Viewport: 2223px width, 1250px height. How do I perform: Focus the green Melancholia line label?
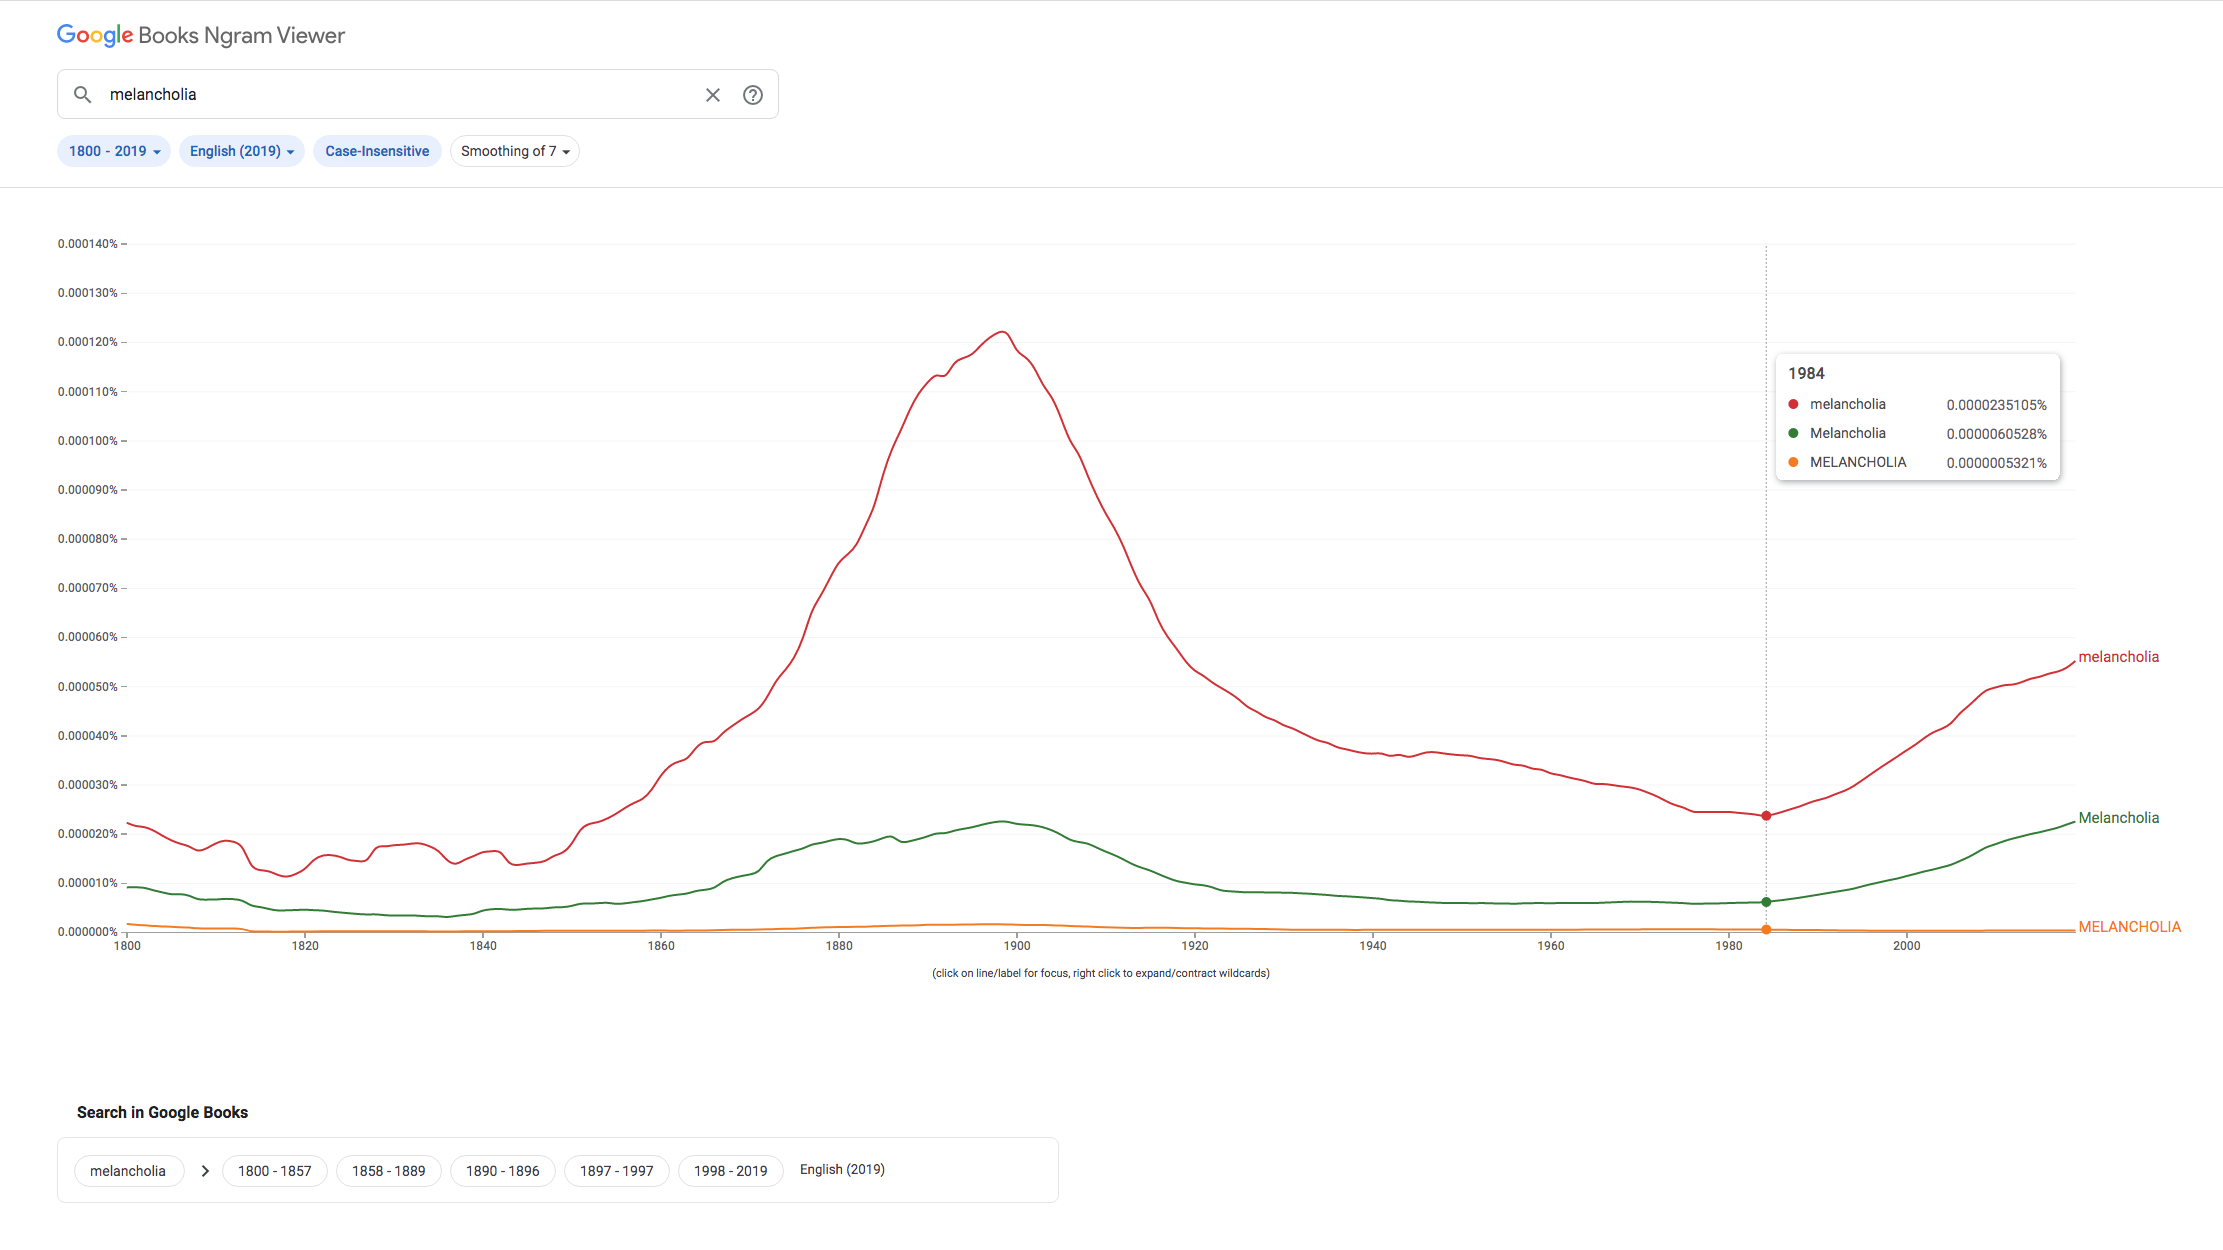[x=2118, y=818]
